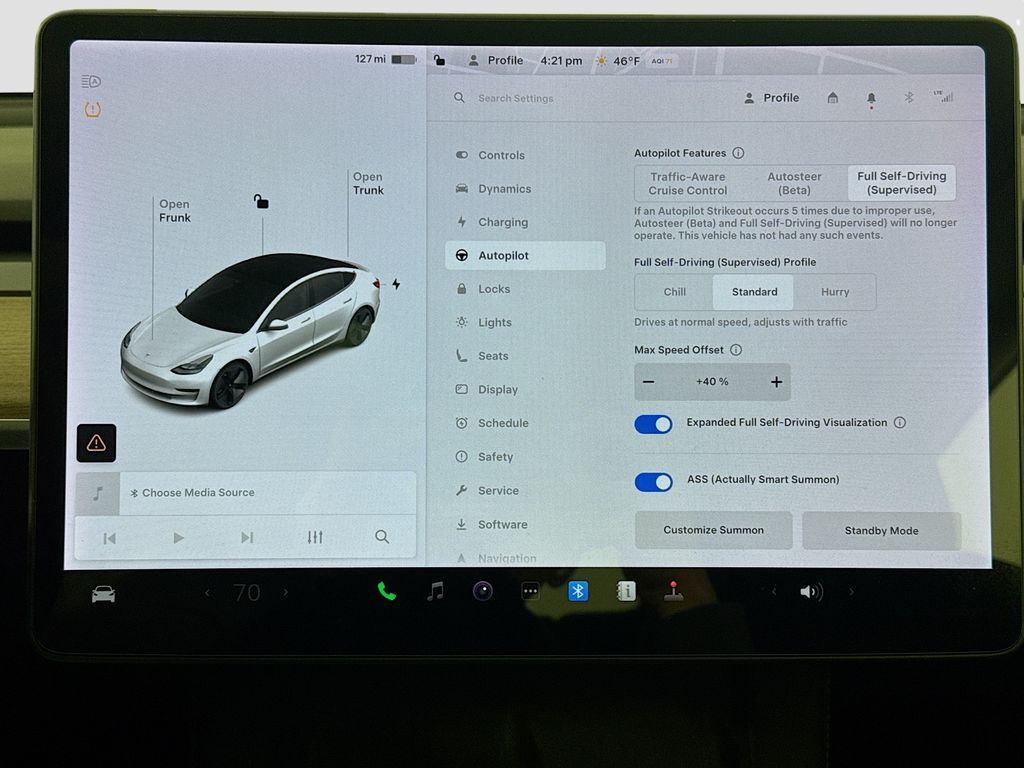
Task: Tap the green phone icon in dock
Action: (x=386, y=592)
